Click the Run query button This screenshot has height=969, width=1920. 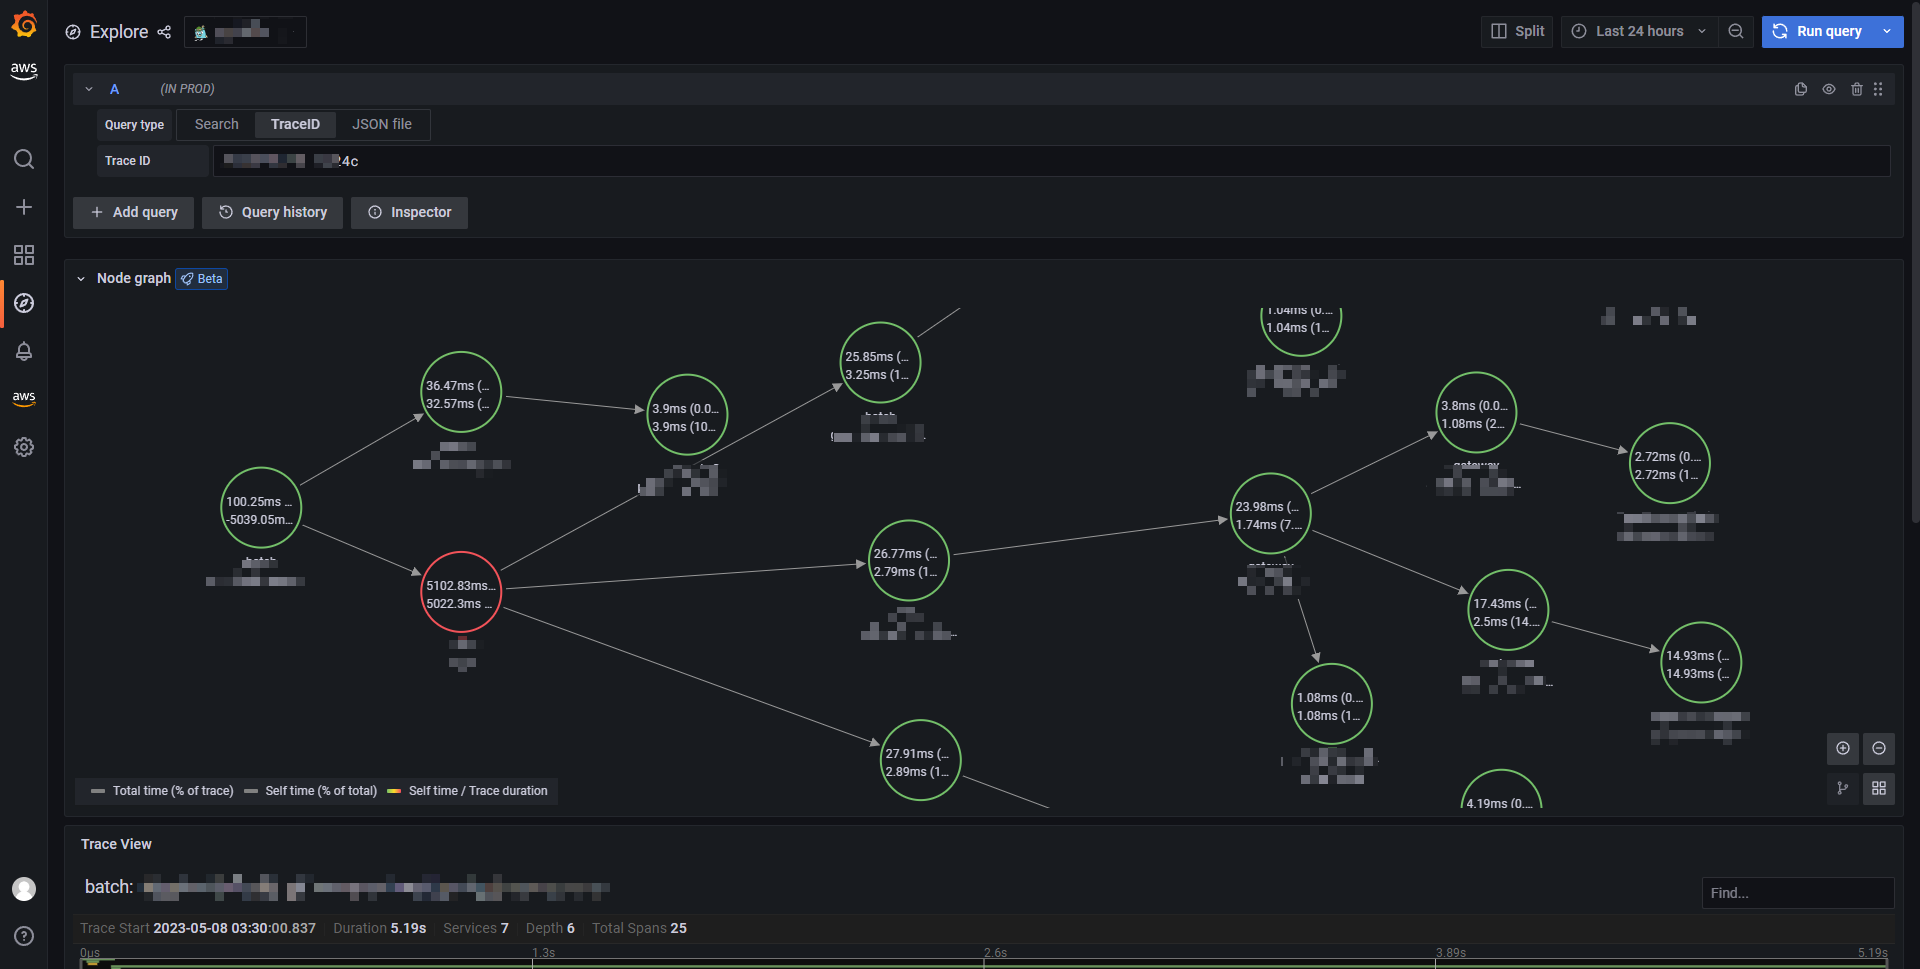tap(1818, 32)
